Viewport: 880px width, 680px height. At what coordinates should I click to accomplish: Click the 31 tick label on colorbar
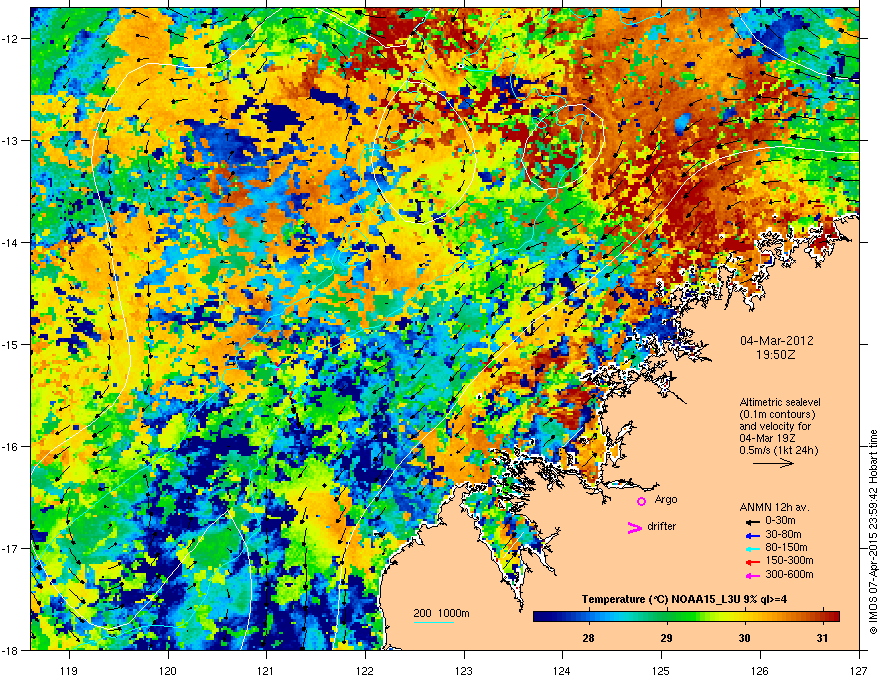pyautogui.click(x=822, y=638)
